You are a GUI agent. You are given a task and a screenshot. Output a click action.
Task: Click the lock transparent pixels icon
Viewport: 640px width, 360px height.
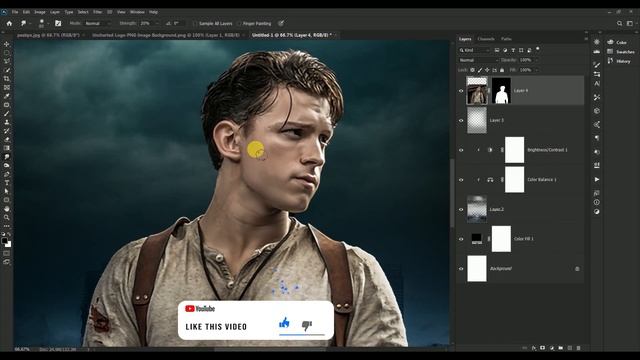(473, 70)
